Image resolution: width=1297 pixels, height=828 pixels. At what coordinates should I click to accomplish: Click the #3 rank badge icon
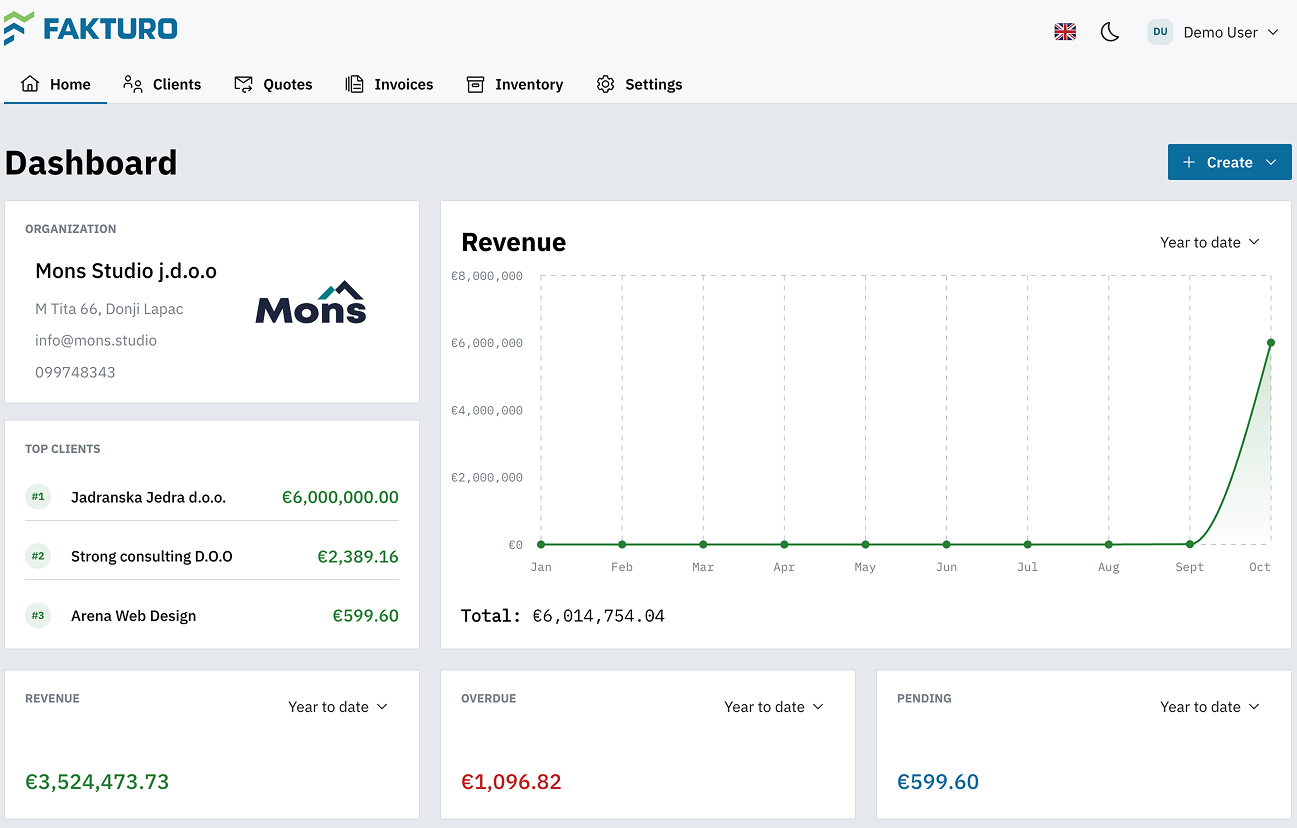pos(38,615)
